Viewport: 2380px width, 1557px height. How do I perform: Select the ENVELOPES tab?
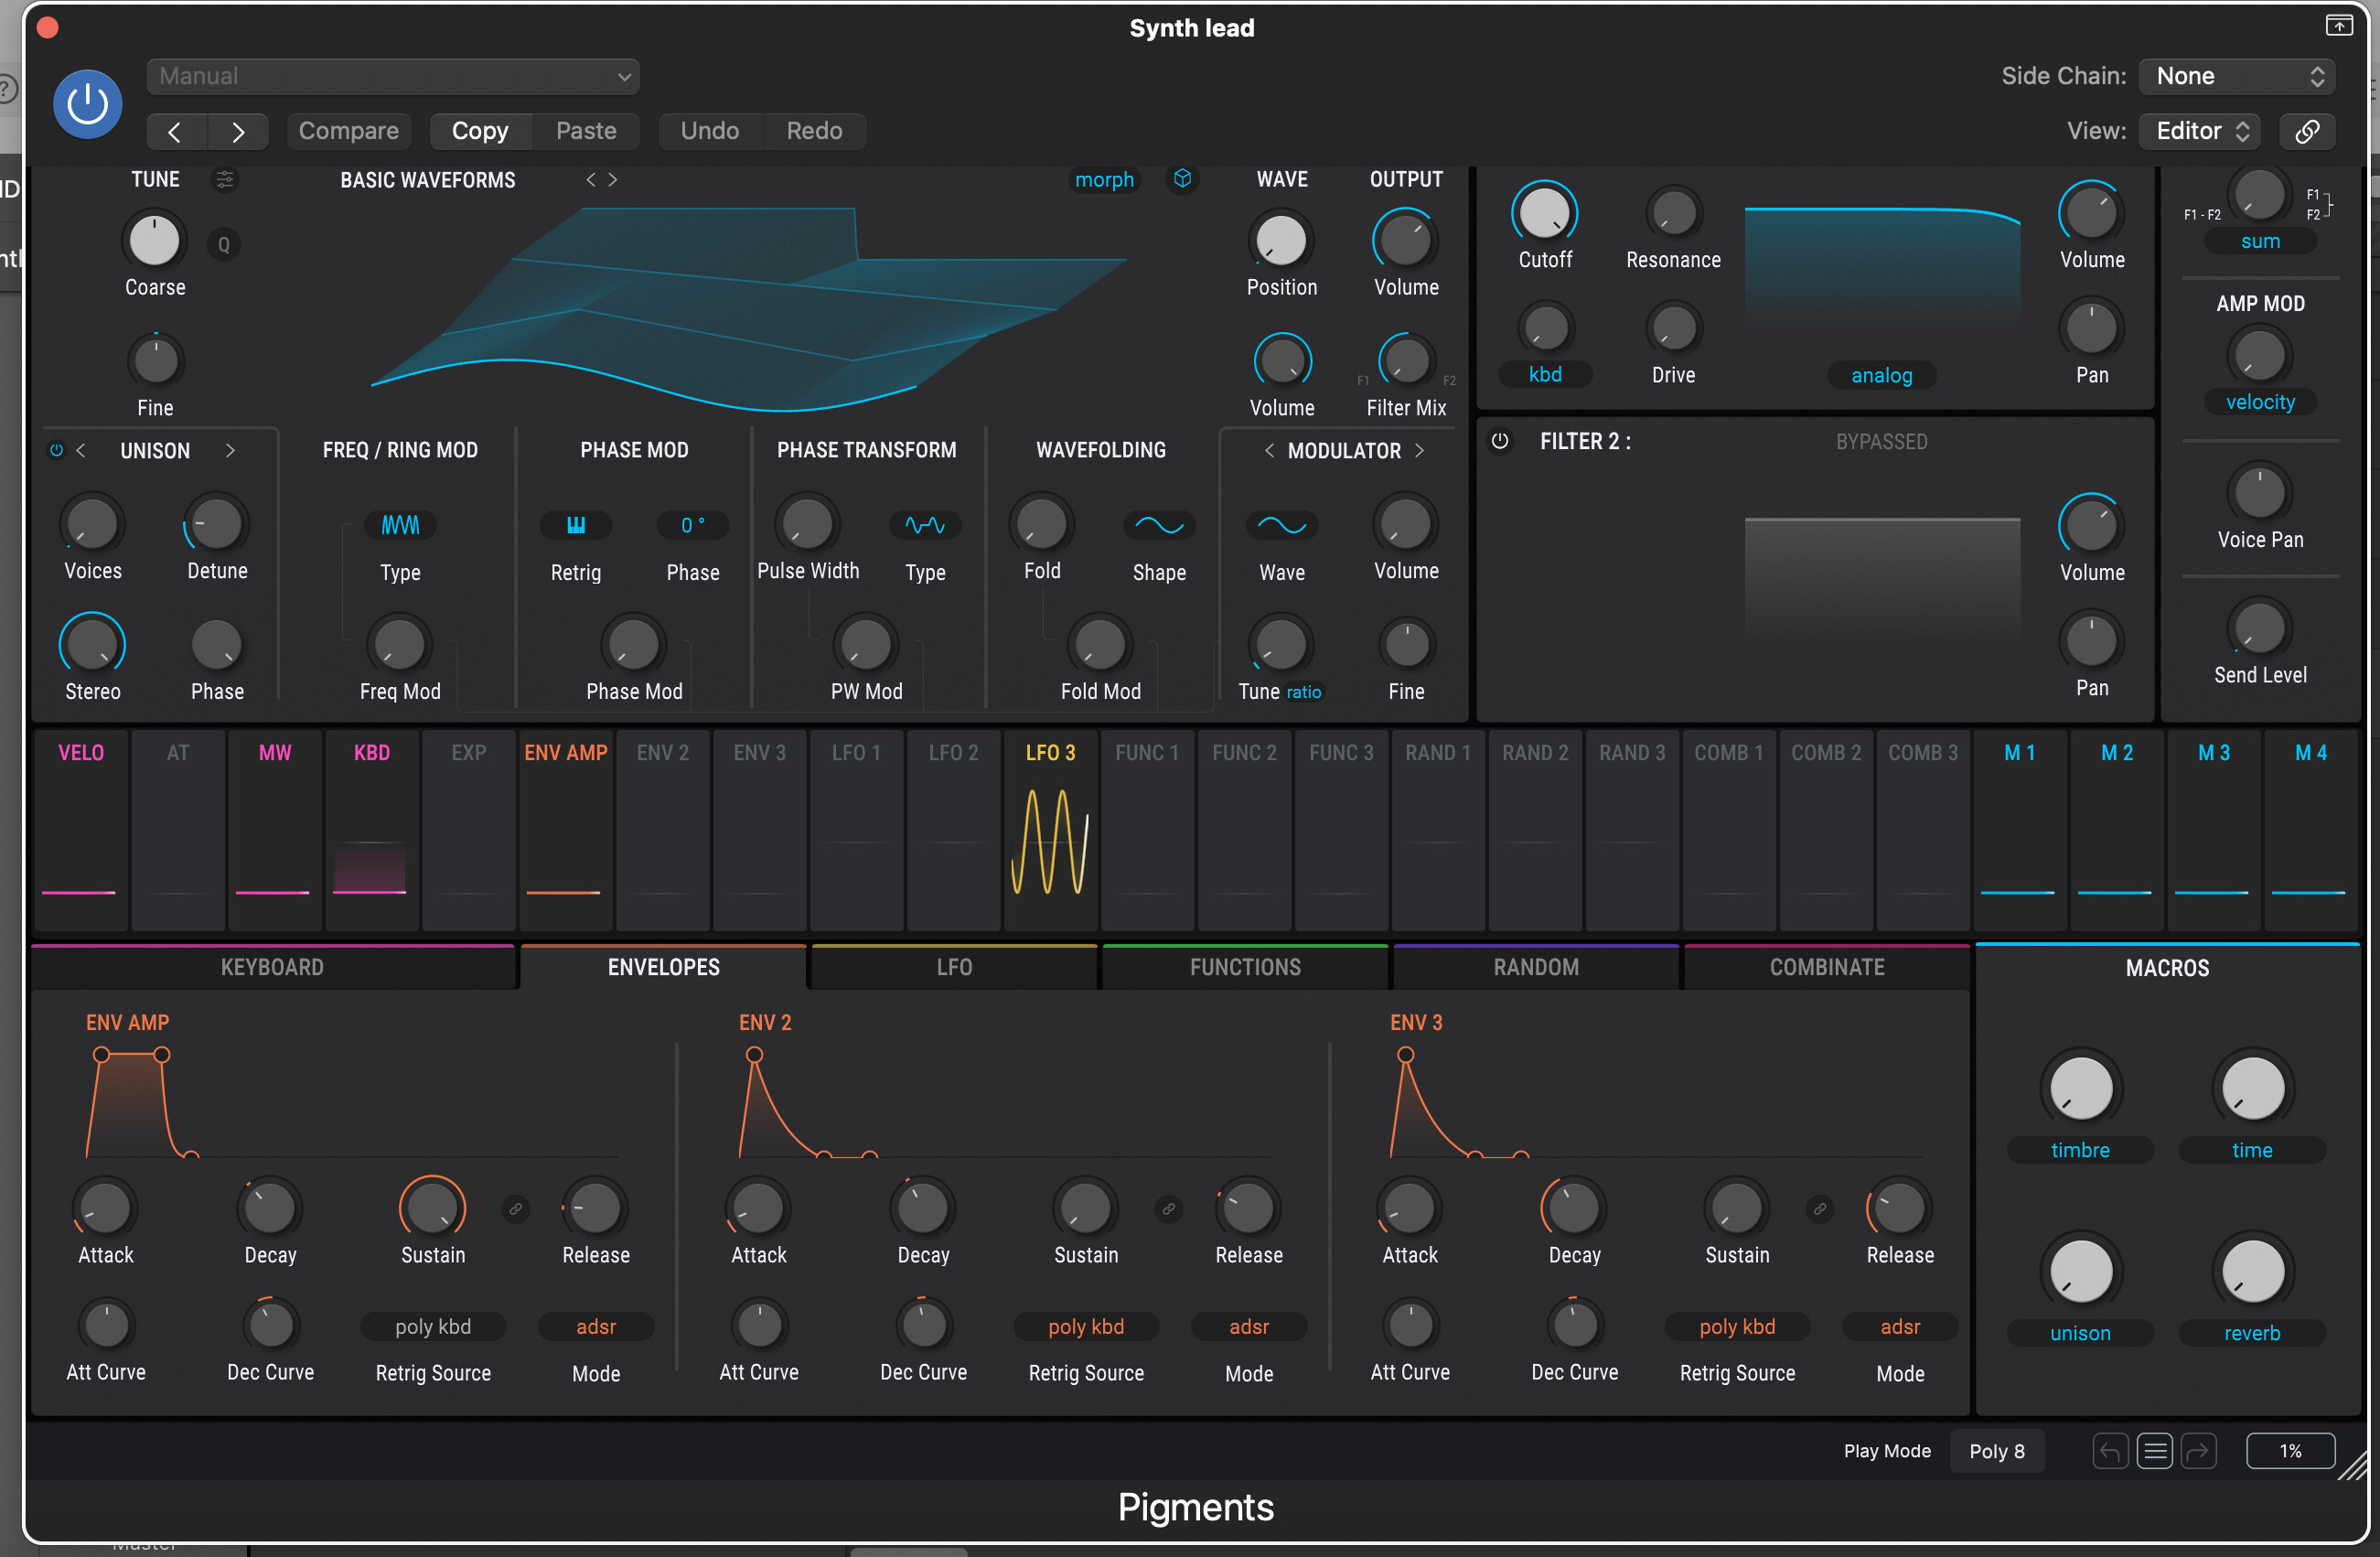coord(663,967)
